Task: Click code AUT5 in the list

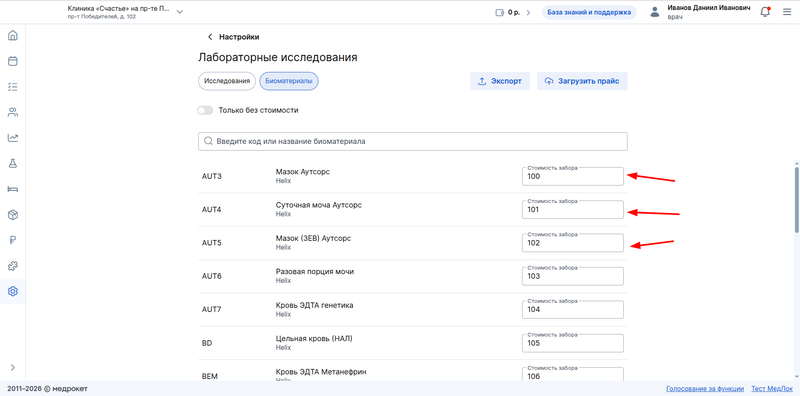Action: [x=211, y=243]
